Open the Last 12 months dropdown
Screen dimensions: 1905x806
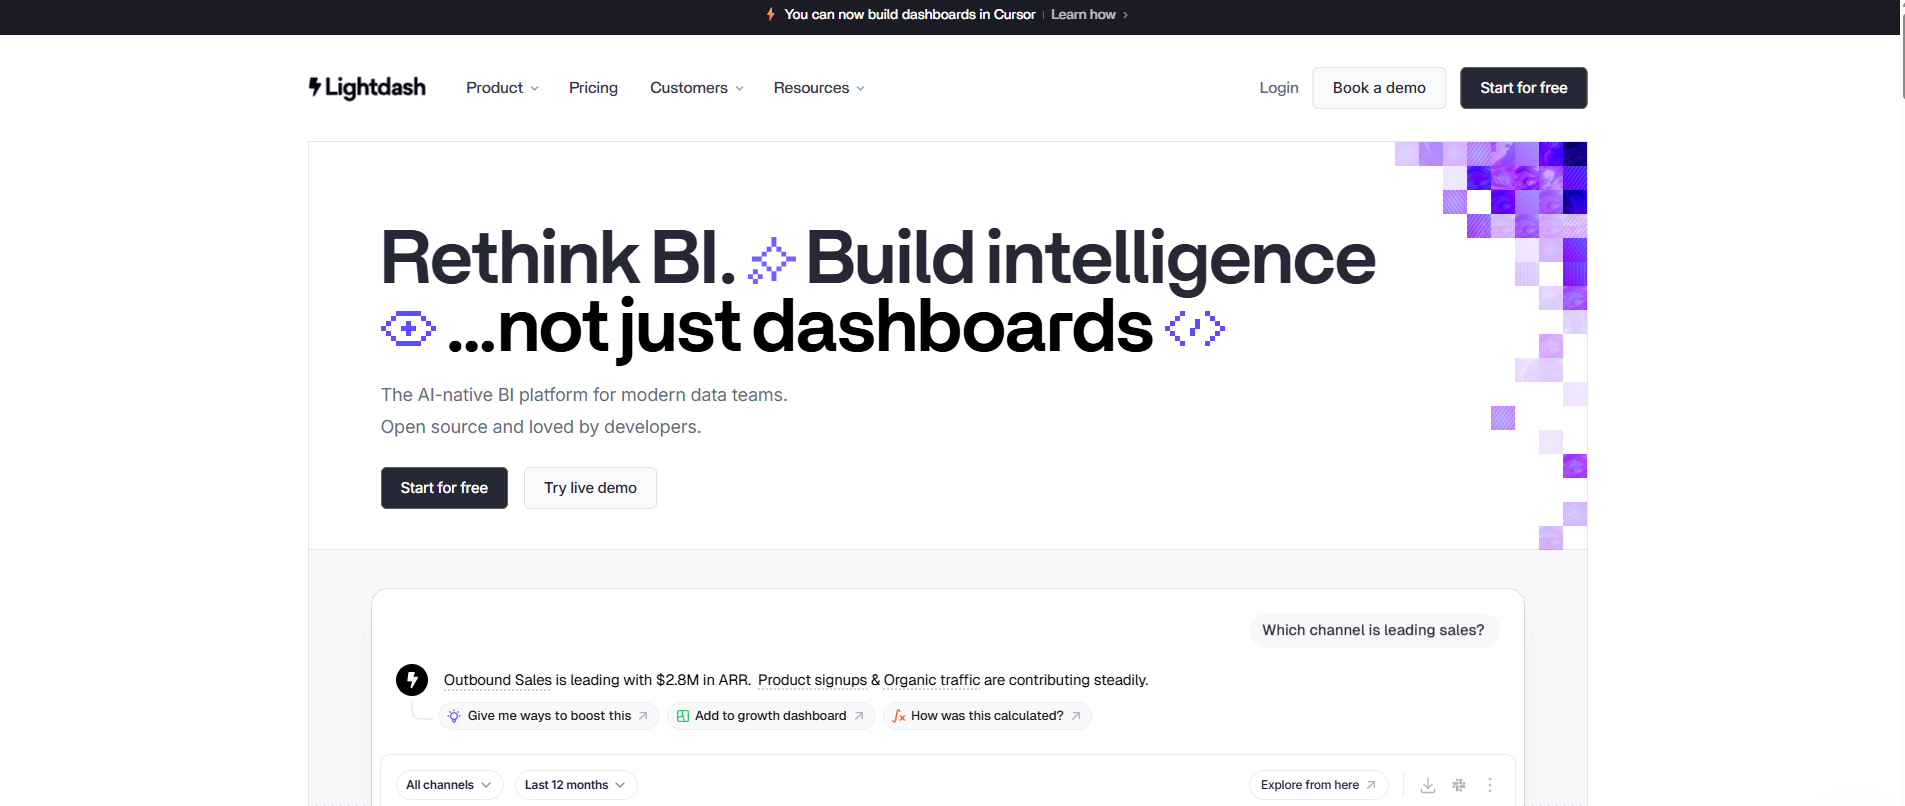click(x=576, y=785)
